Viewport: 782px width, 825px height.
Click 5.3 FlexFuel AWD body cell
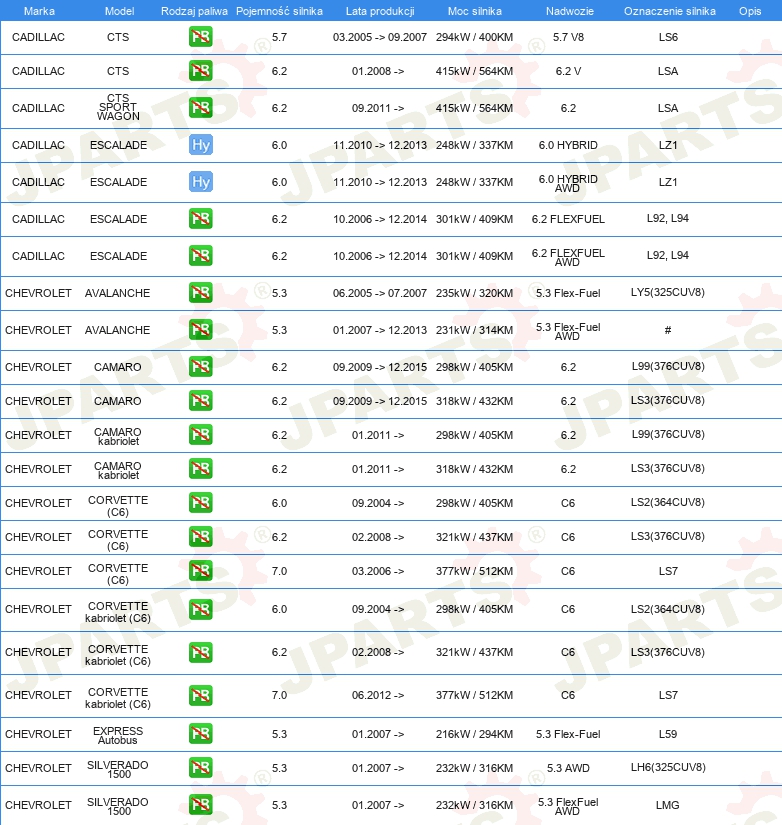[x=568, y=806]
